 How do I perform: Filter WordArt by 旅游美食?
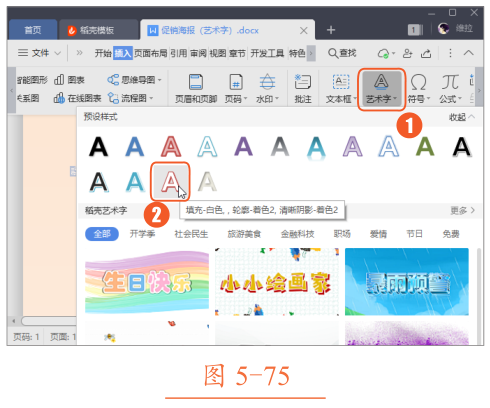244,234
